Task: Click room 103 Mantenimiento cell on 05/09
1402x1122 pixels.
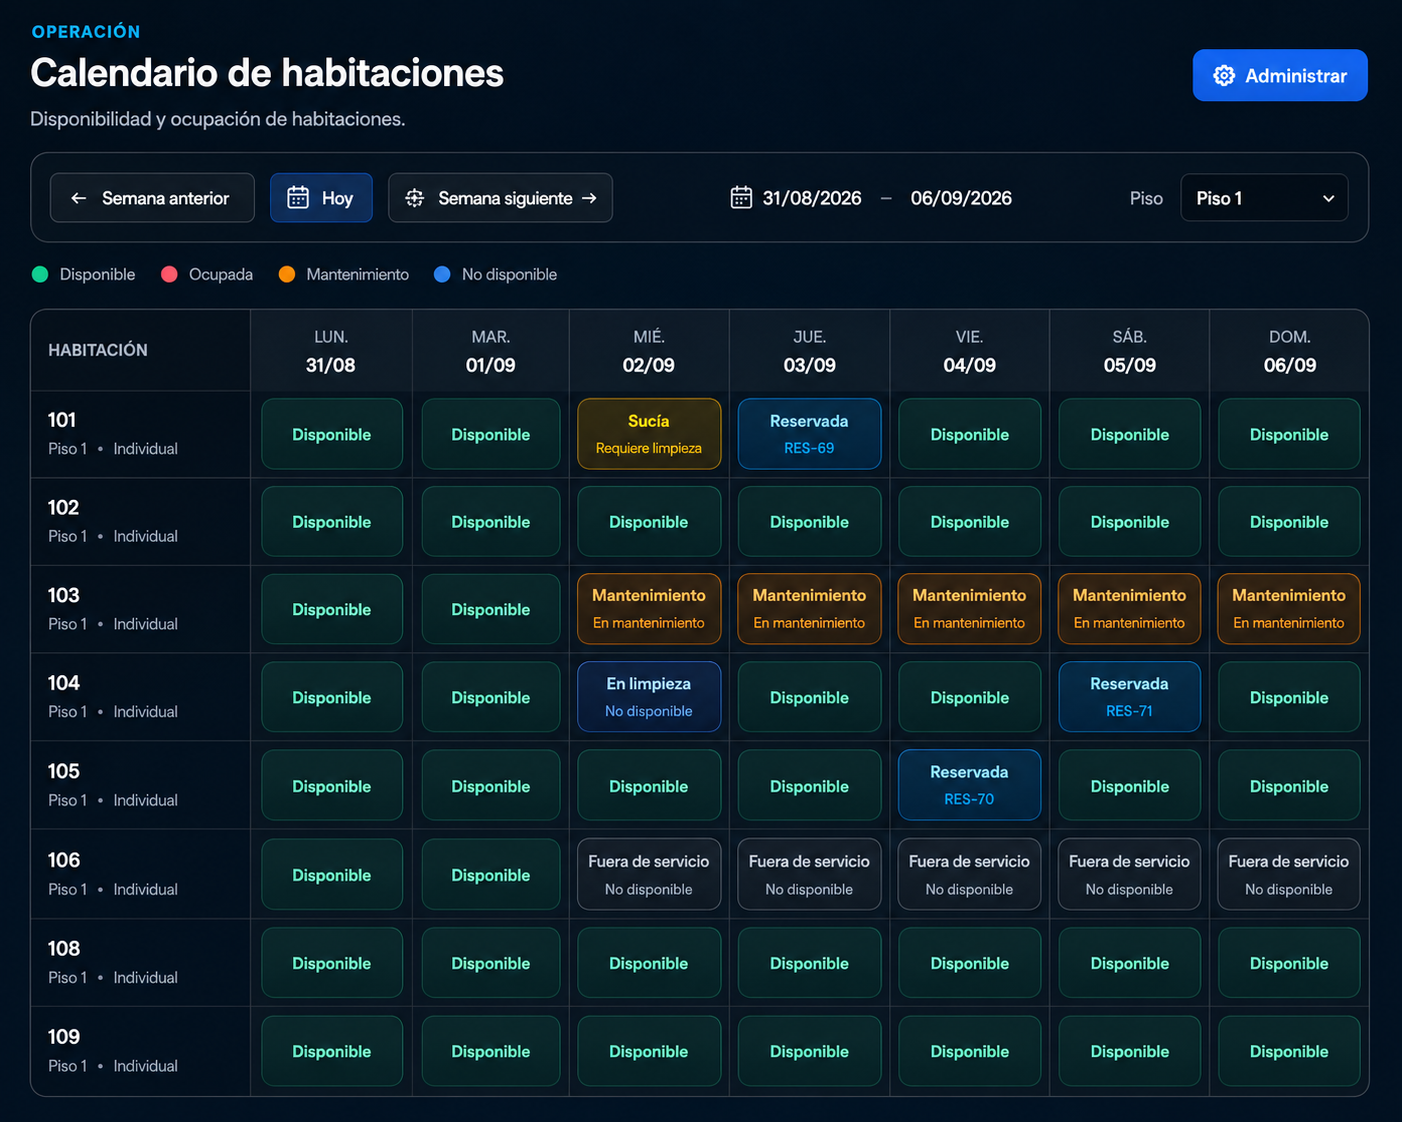Action: [1130, 609]
